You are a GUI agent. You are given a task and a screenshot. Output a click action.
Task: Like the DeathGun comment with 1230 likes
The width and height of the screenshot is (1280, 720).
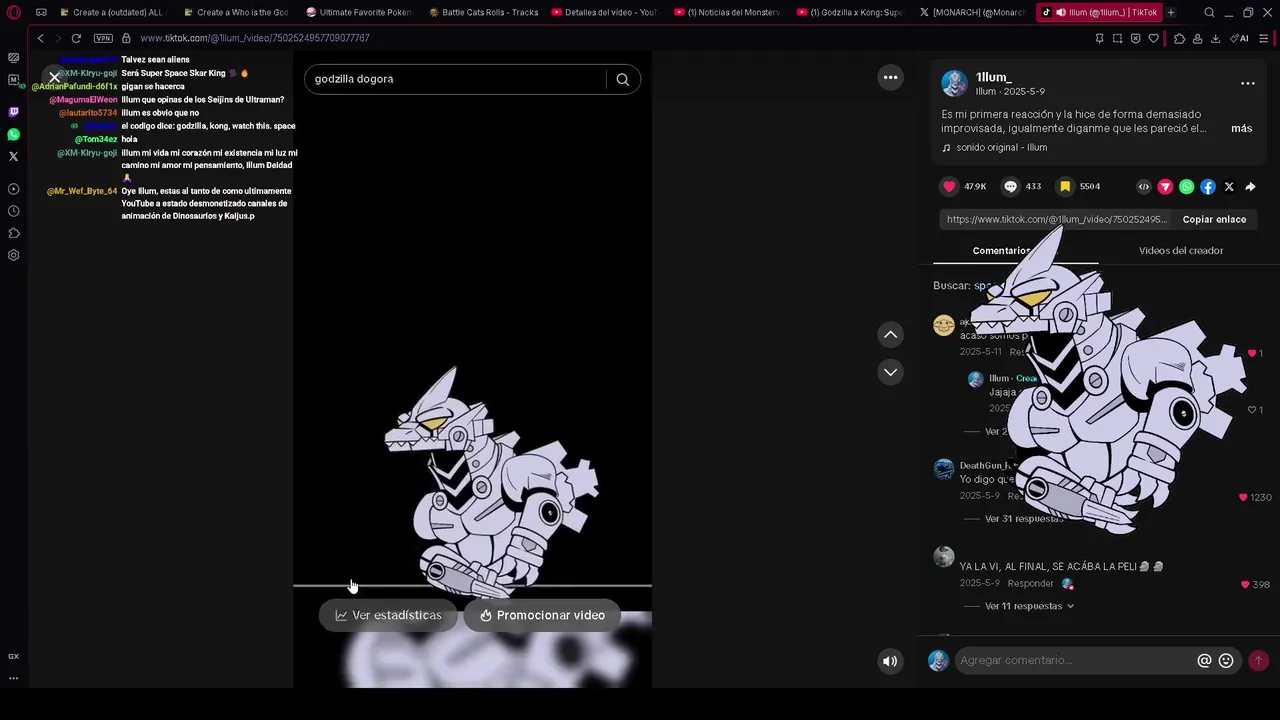click(x=1244, y=498)
